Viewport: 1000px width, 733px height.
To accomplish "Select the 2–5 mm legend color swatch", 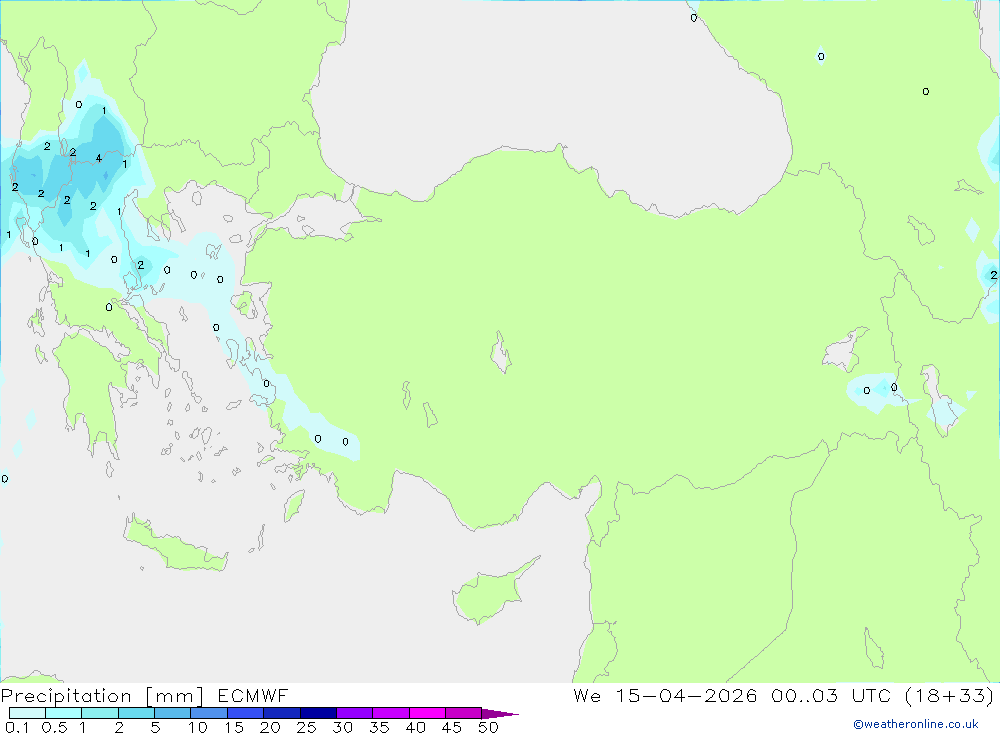I will [x=136, y=713].
